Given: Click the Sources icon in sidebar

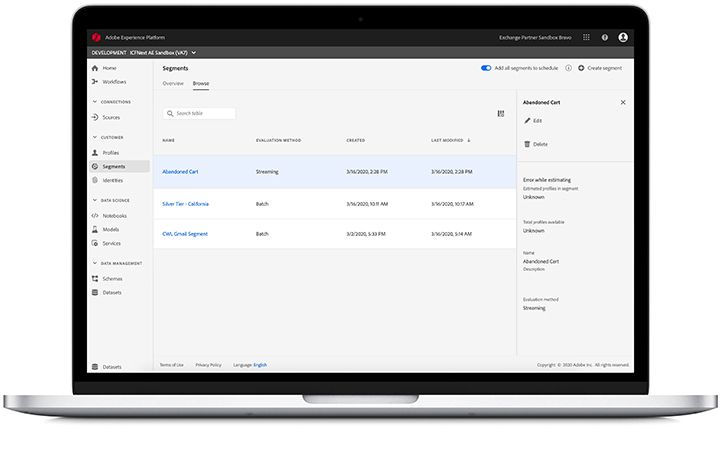Looking at the screenshot, I should tap(95, 117).
